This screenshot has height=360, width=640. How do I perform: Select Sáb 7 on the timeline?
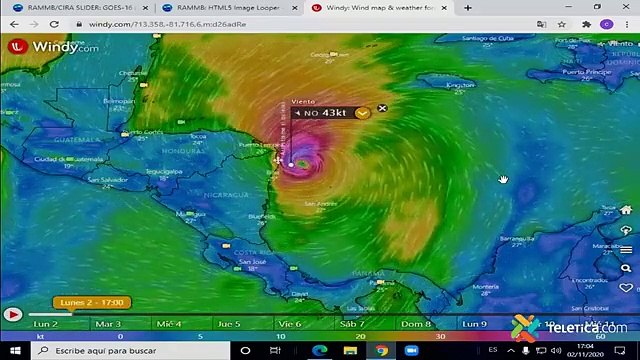pos(352,324)
